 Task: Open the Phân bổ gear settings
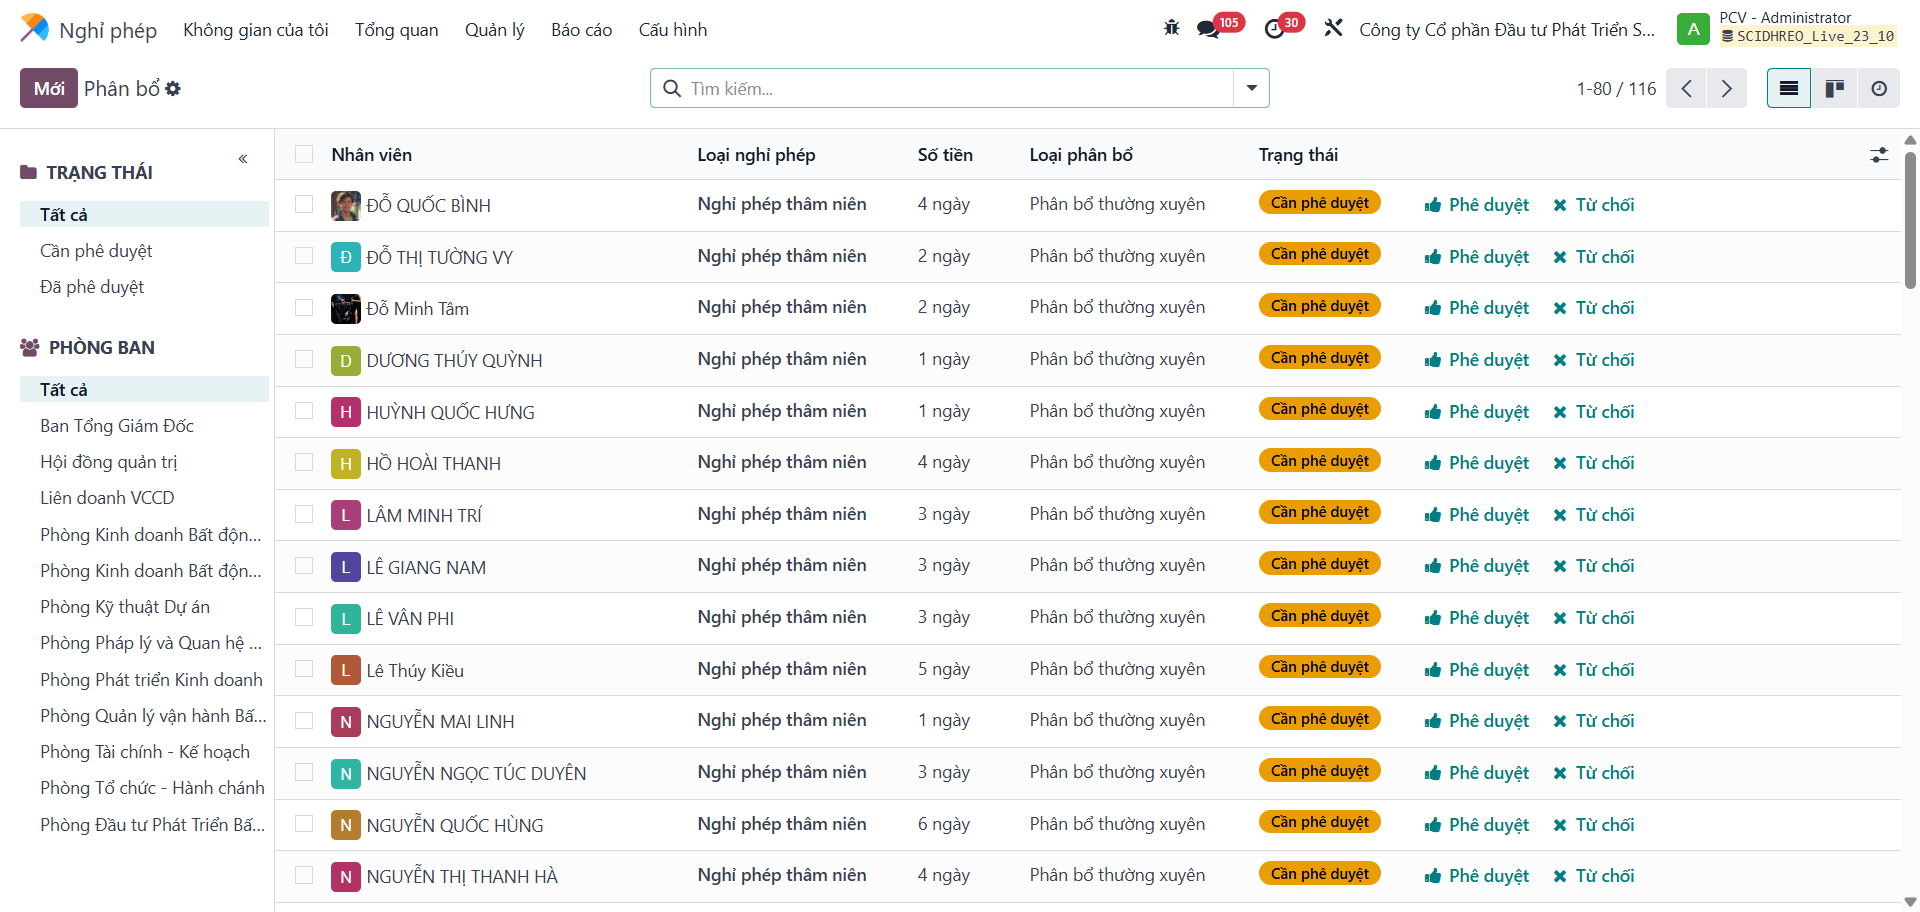pos(173,89)
